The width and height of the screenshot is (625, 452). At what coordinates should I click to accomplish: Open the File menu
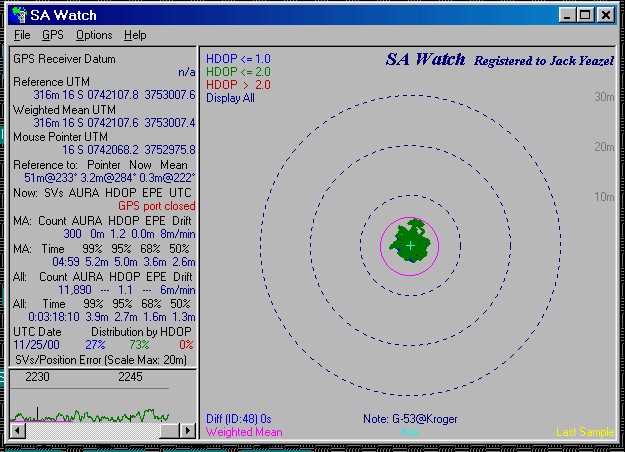[22, 35]
